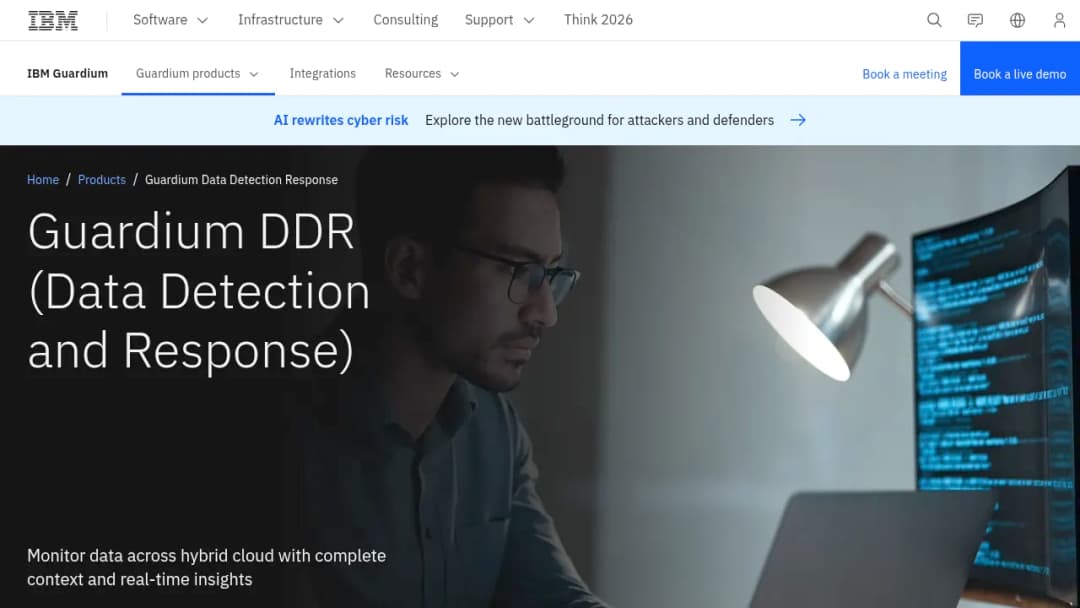Viewport: 1080px width, 608px height.
Task: Go to Home breadcrumb
Action: tap(43, 180)
